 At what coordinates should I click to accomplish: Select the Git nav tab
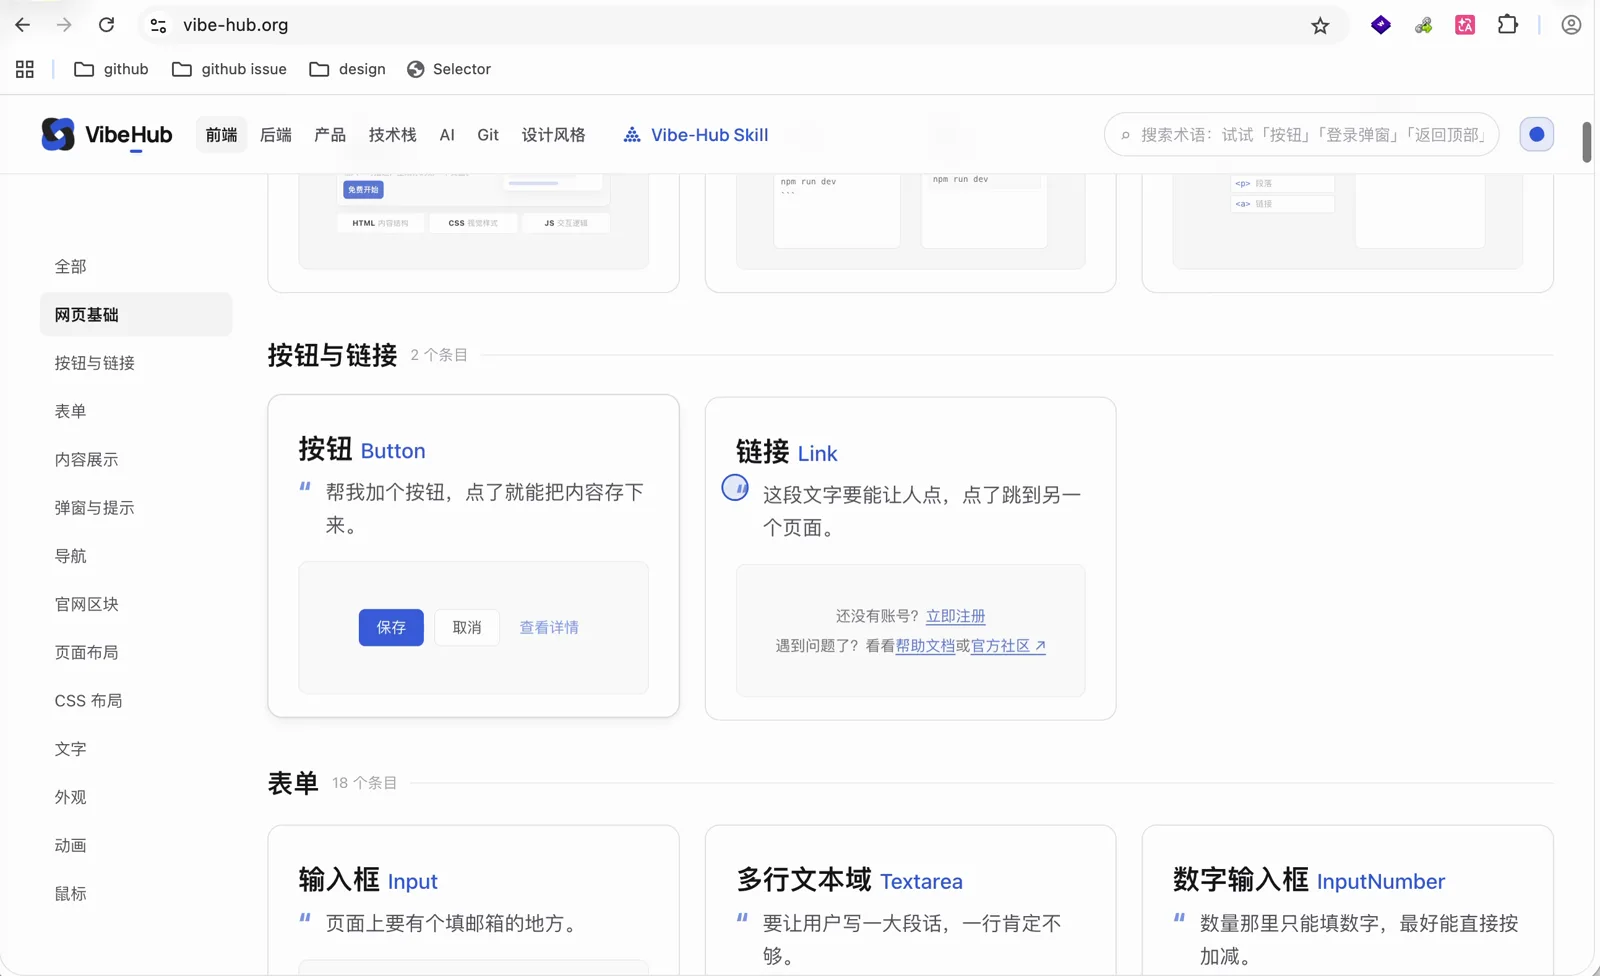click(x=488, y=134)
